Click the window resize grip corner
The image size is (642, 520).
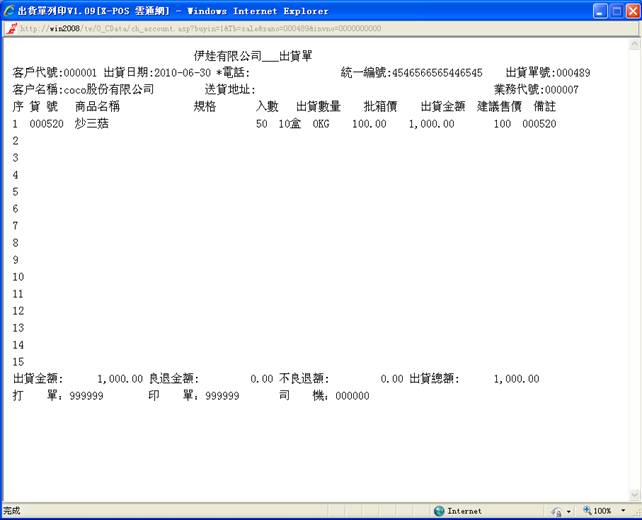pos(635,513)
